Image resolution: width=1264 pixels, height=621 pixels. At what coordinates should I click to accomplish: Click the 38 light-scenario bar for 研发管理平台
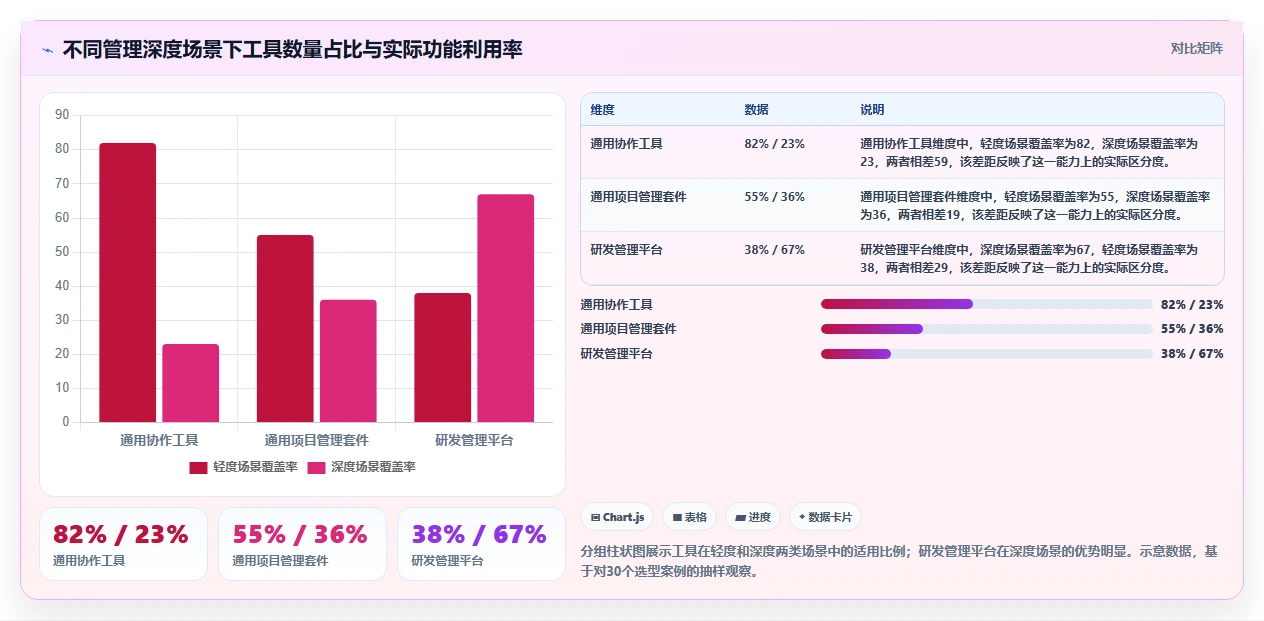click(x=443, y=357)
